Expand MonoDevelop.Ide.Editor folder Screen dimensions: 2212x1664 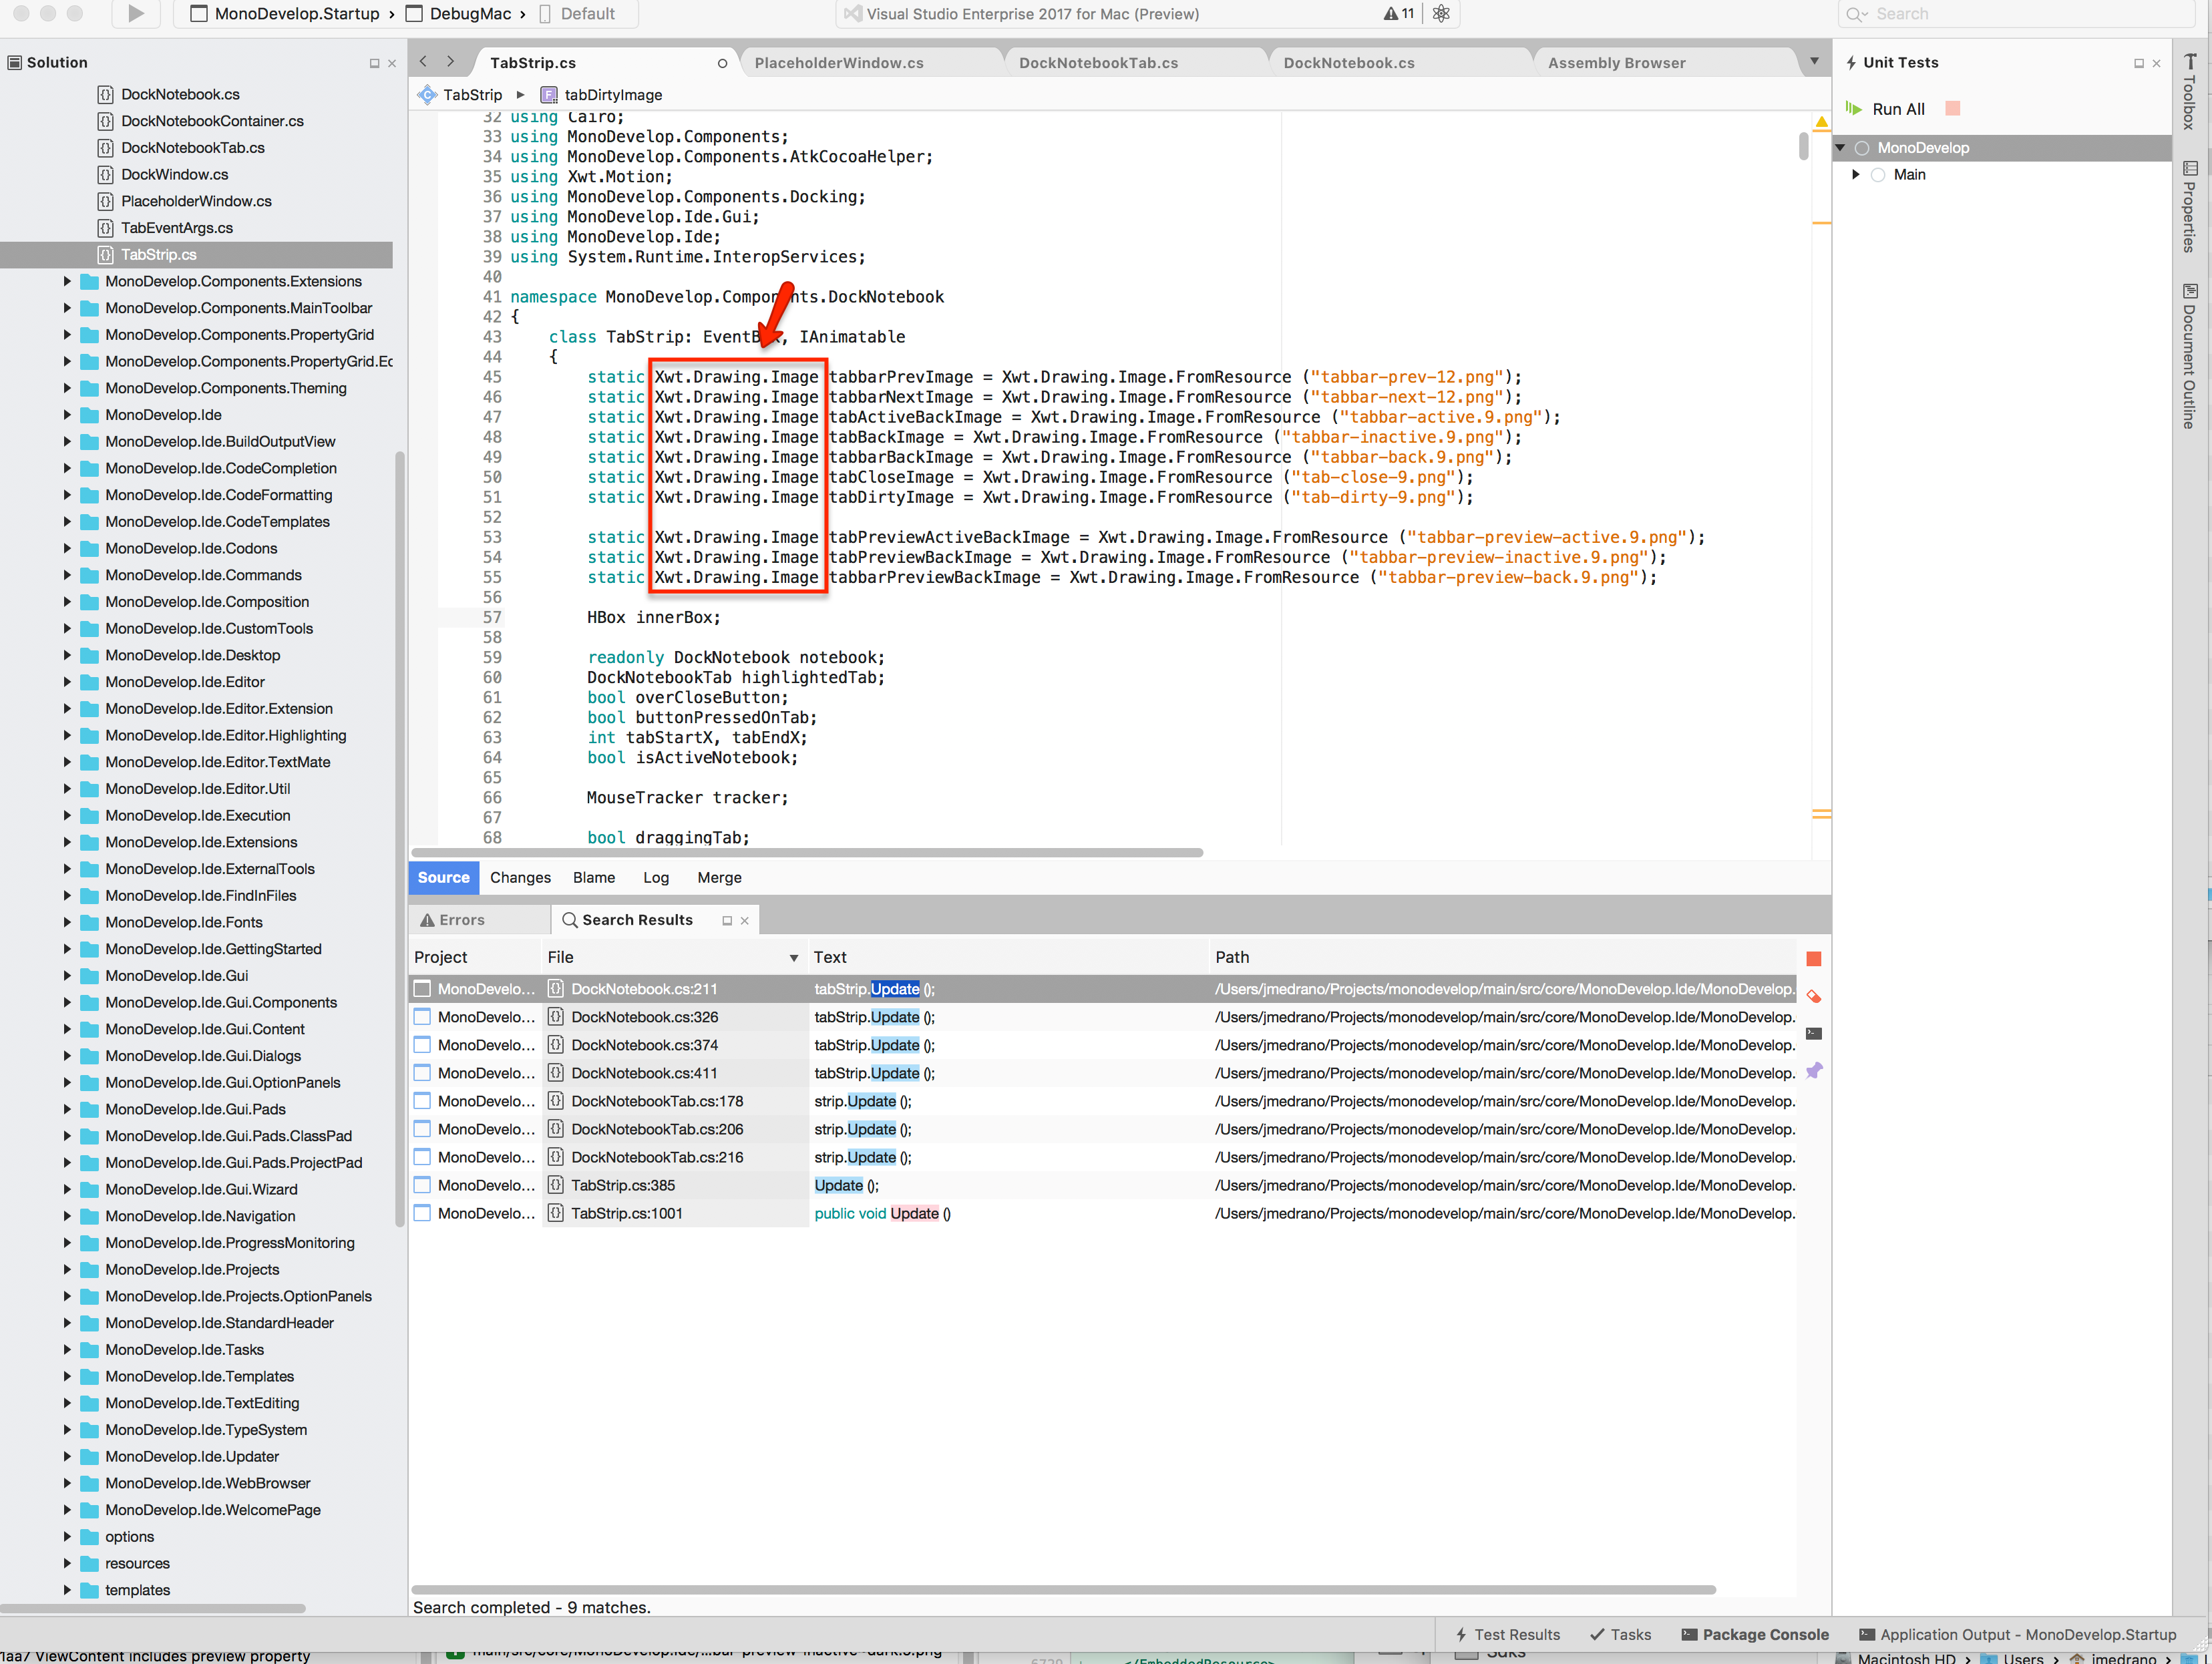(67, 682)
